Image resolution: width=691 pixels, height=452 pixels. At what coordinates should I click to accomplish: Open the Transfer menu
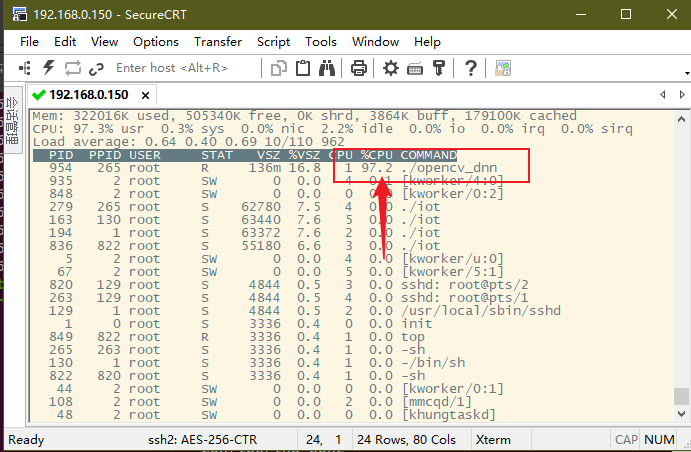218,42
